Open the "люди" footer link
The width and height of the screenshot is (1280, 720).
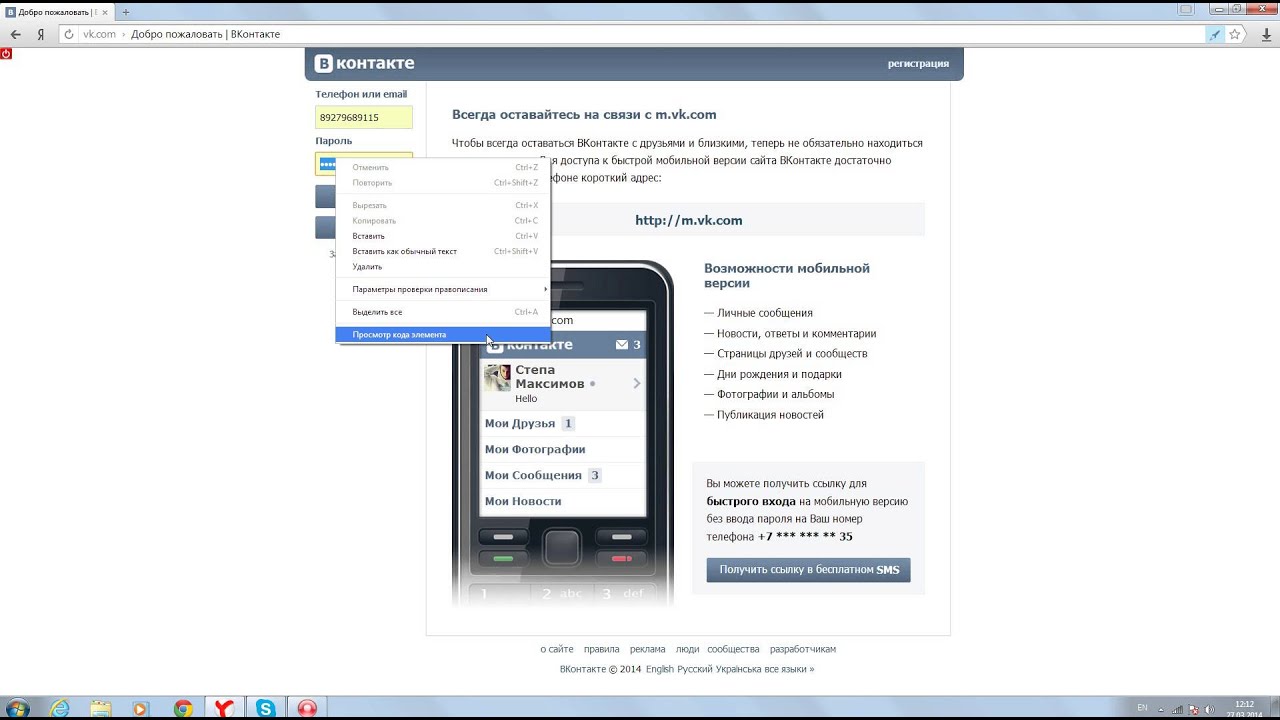click(687, 649)
